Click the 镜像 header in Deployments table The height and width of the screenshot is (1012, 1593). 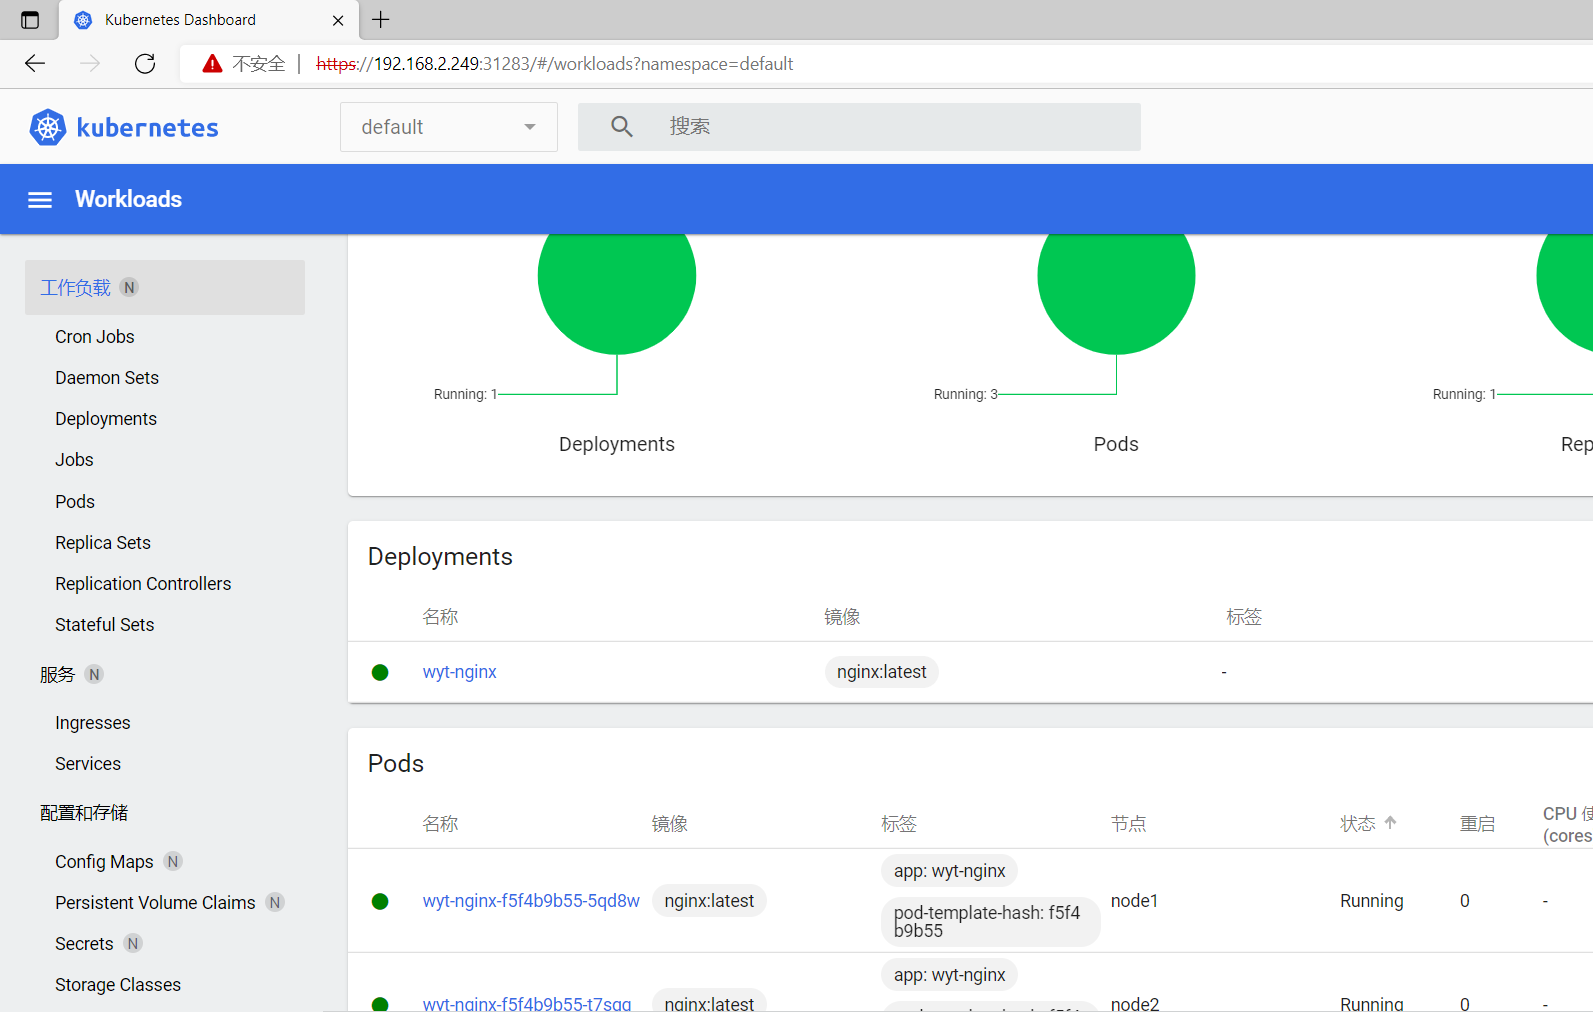(x=842, y=617)
